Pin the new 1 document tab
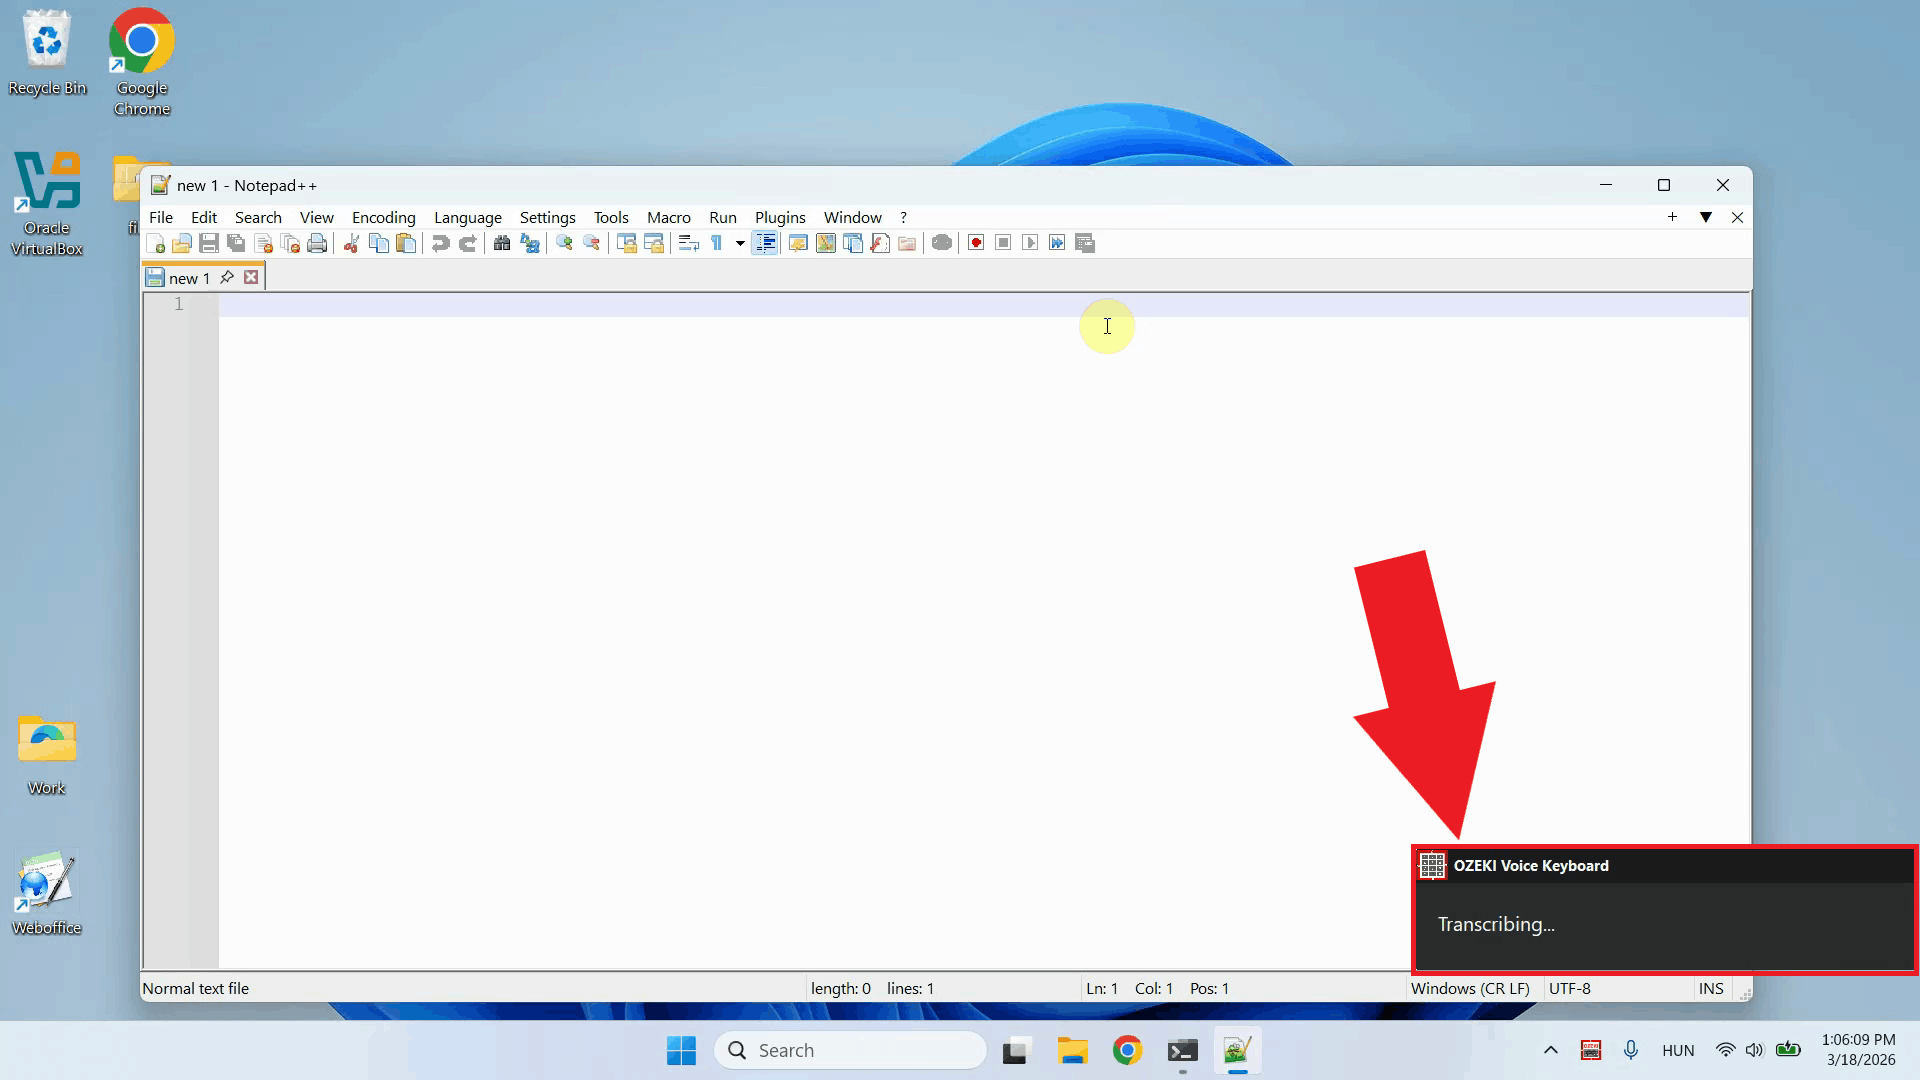1920x1080 pixels. click(226, 277)
